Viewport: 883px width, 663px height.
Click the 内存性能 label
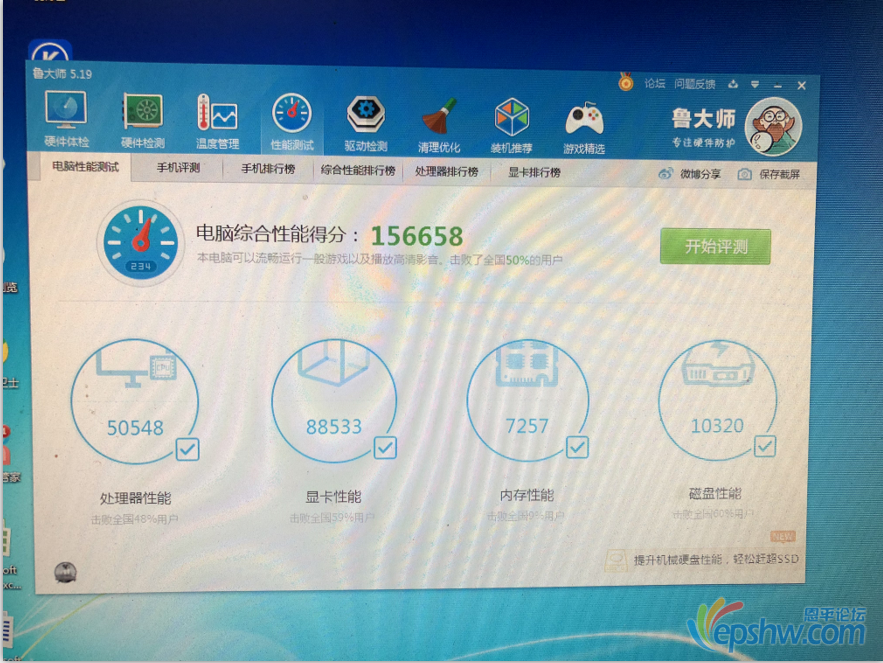point(527,495)
